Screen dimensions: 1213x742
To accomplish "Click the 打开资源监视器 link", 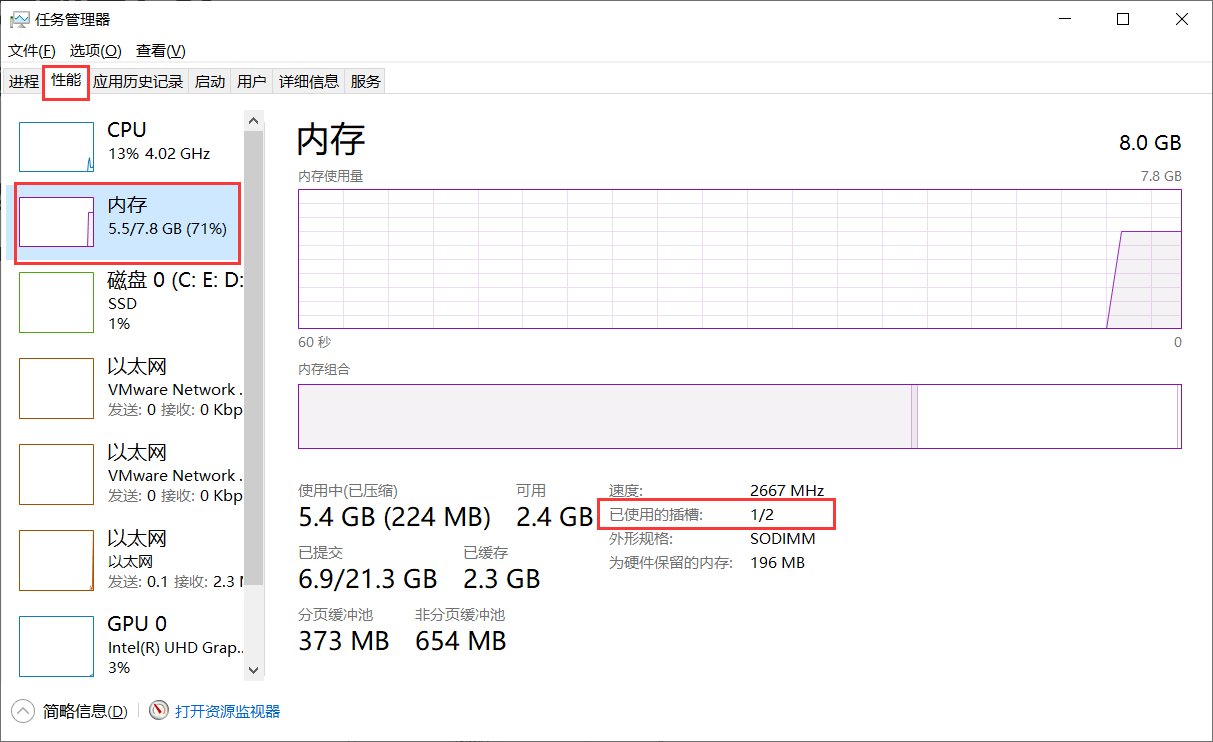I will (228, 711).
